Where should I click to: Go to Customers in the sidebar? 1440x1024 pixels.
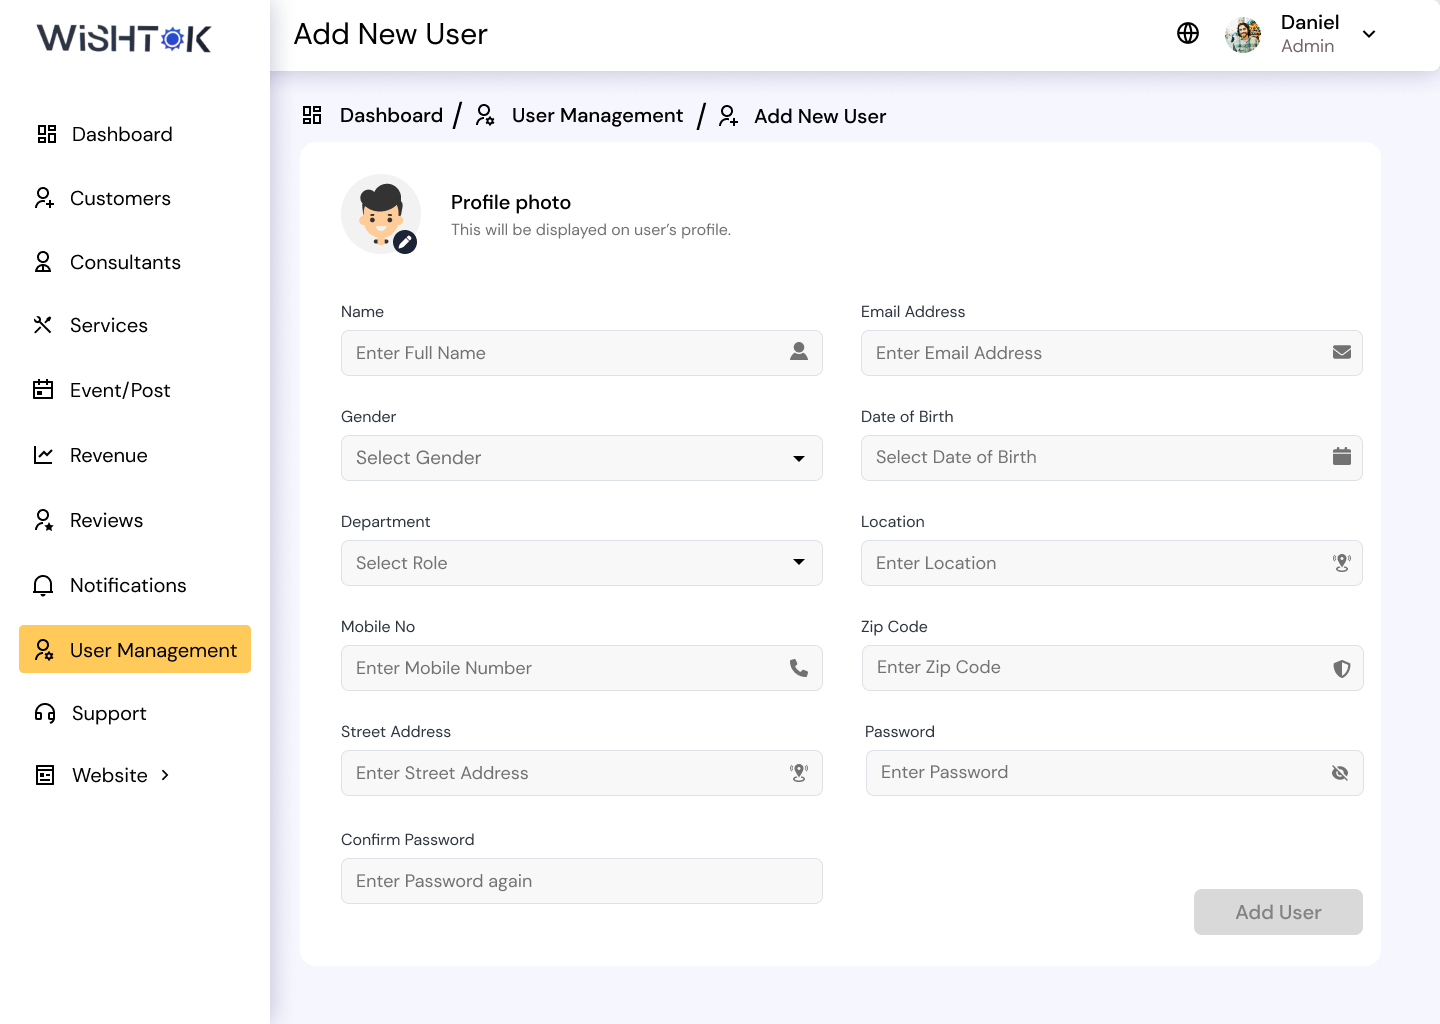click(x=120, y=198)
